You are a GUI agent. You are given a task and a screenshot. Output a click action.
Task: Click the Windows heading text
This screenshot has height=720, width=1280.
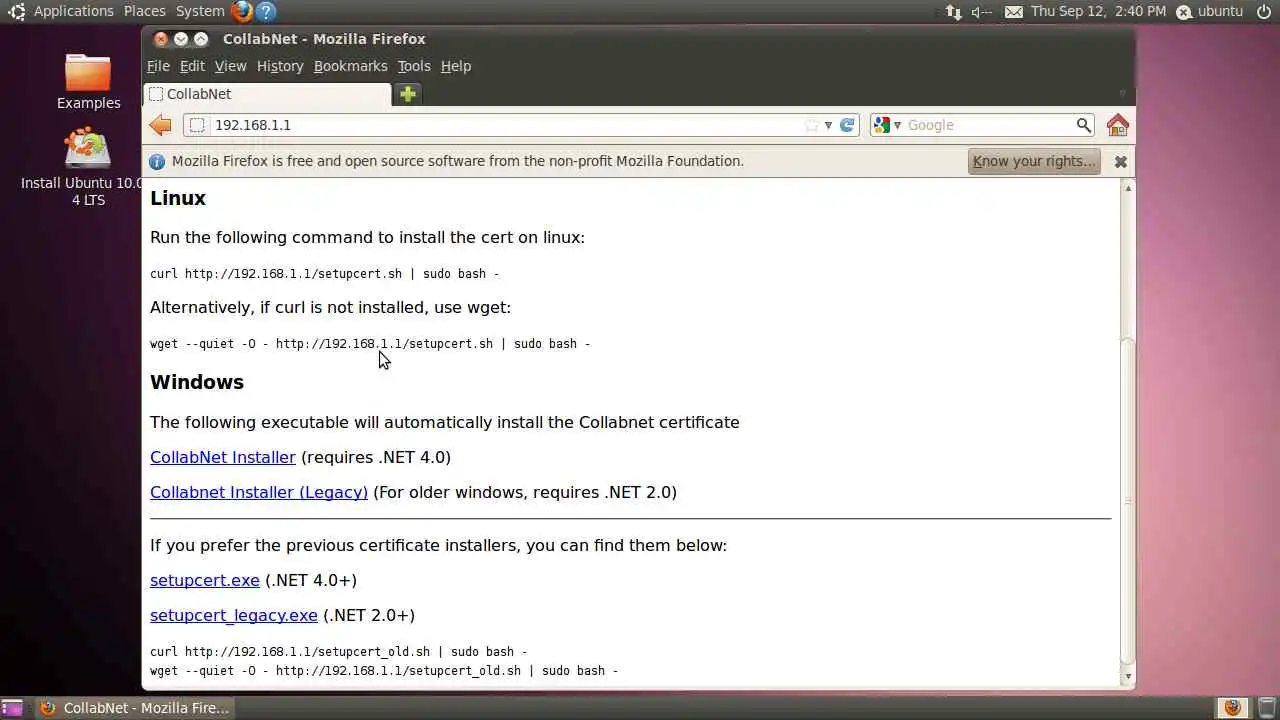197,382
